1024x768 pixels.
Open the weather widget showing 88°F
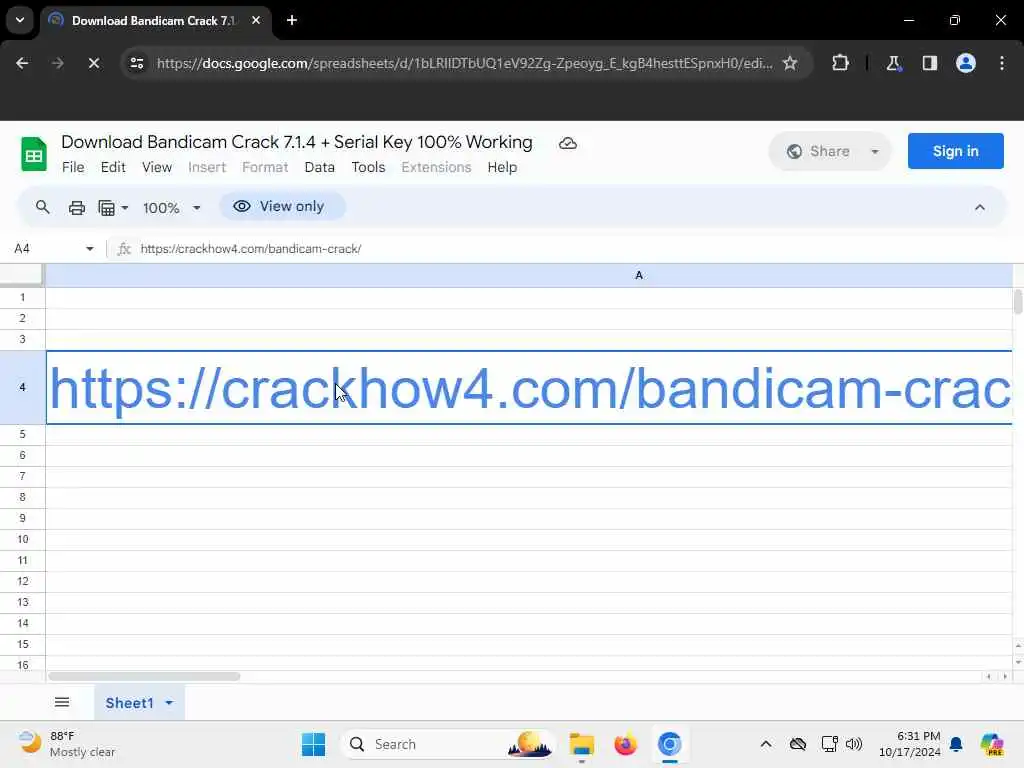(x=66, y=744)
